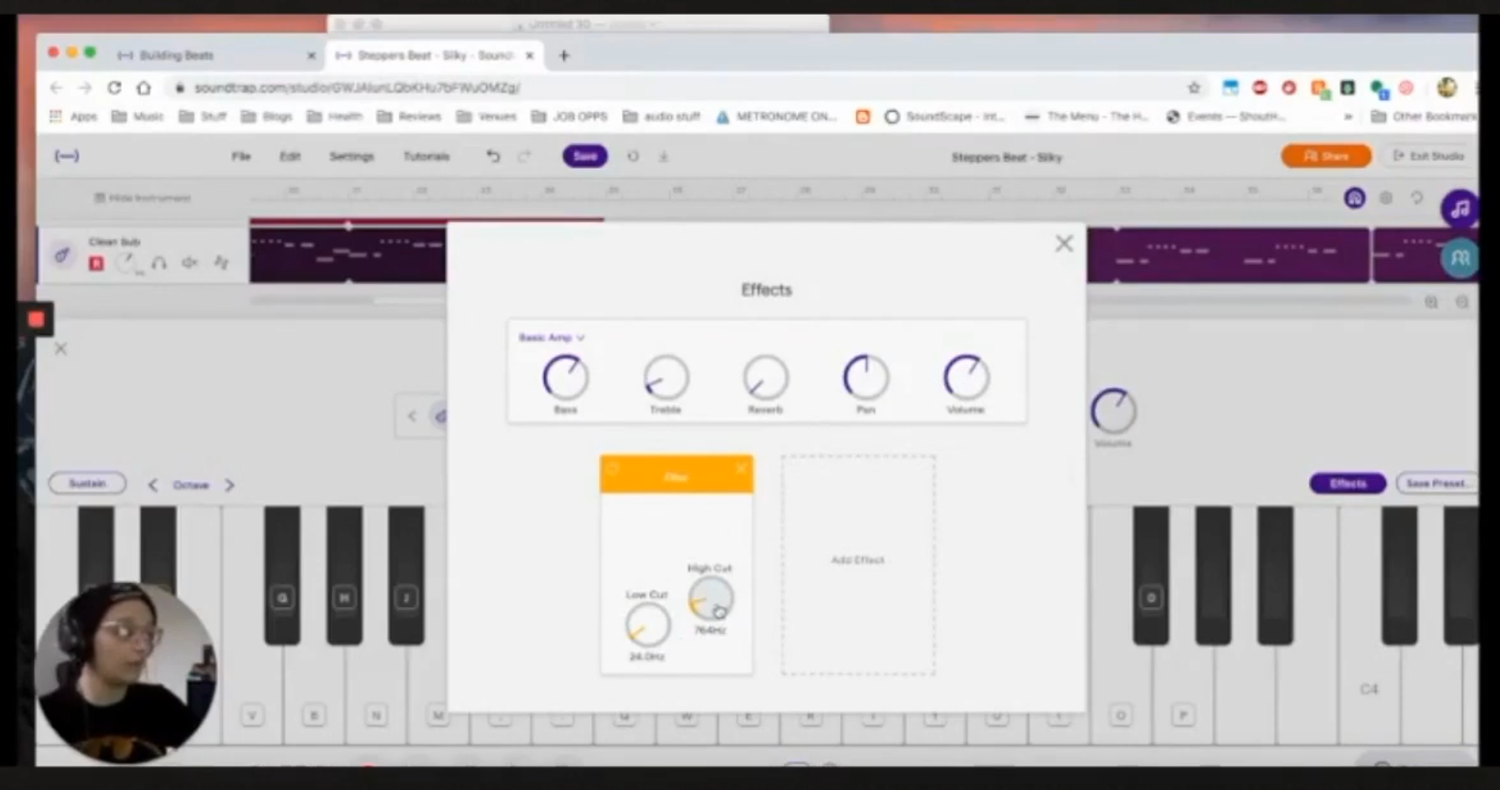Open the Basic Amp preset dropdown

(548, 338)
